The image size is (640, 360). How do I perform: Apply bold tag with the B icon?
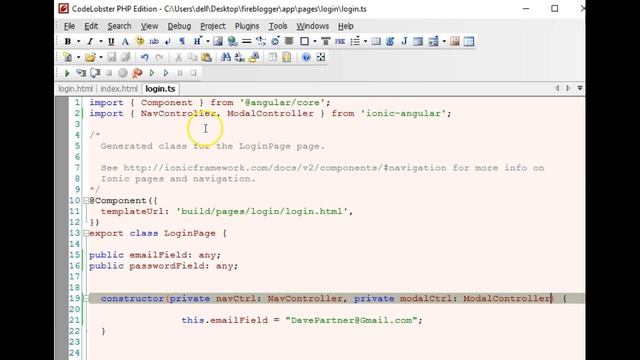68,41
